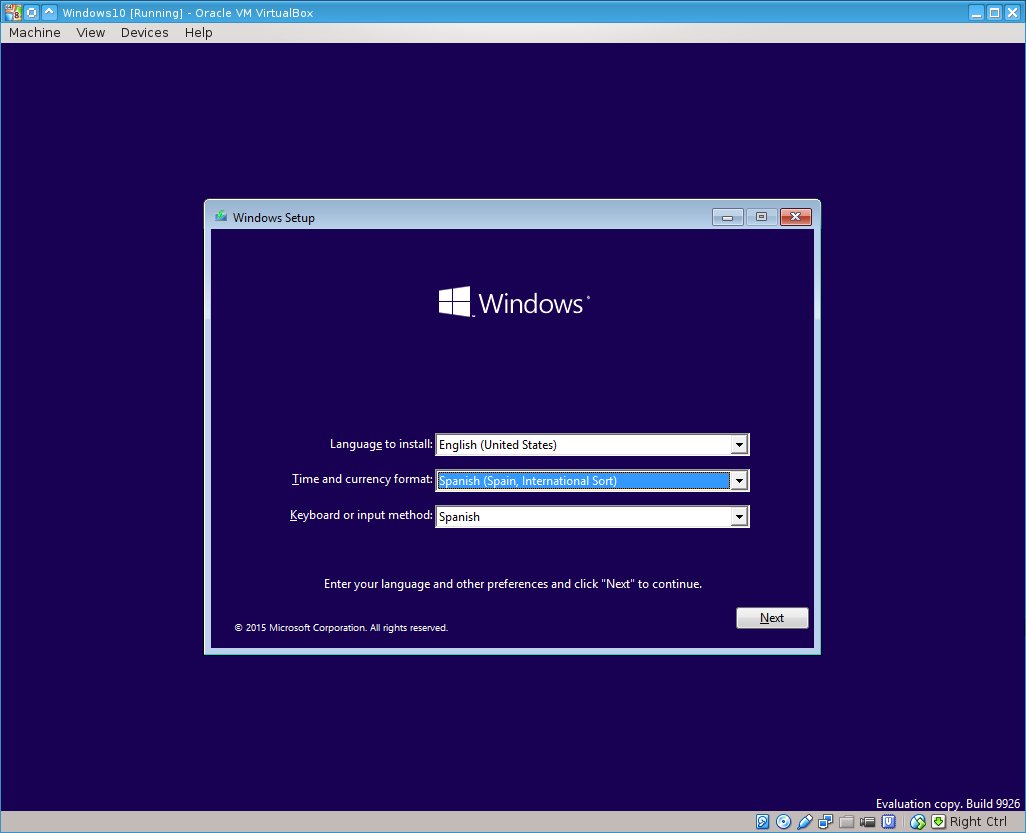Click the virtualization features chip icon
The image size is (1026, 833).
[x=889, y=822]
